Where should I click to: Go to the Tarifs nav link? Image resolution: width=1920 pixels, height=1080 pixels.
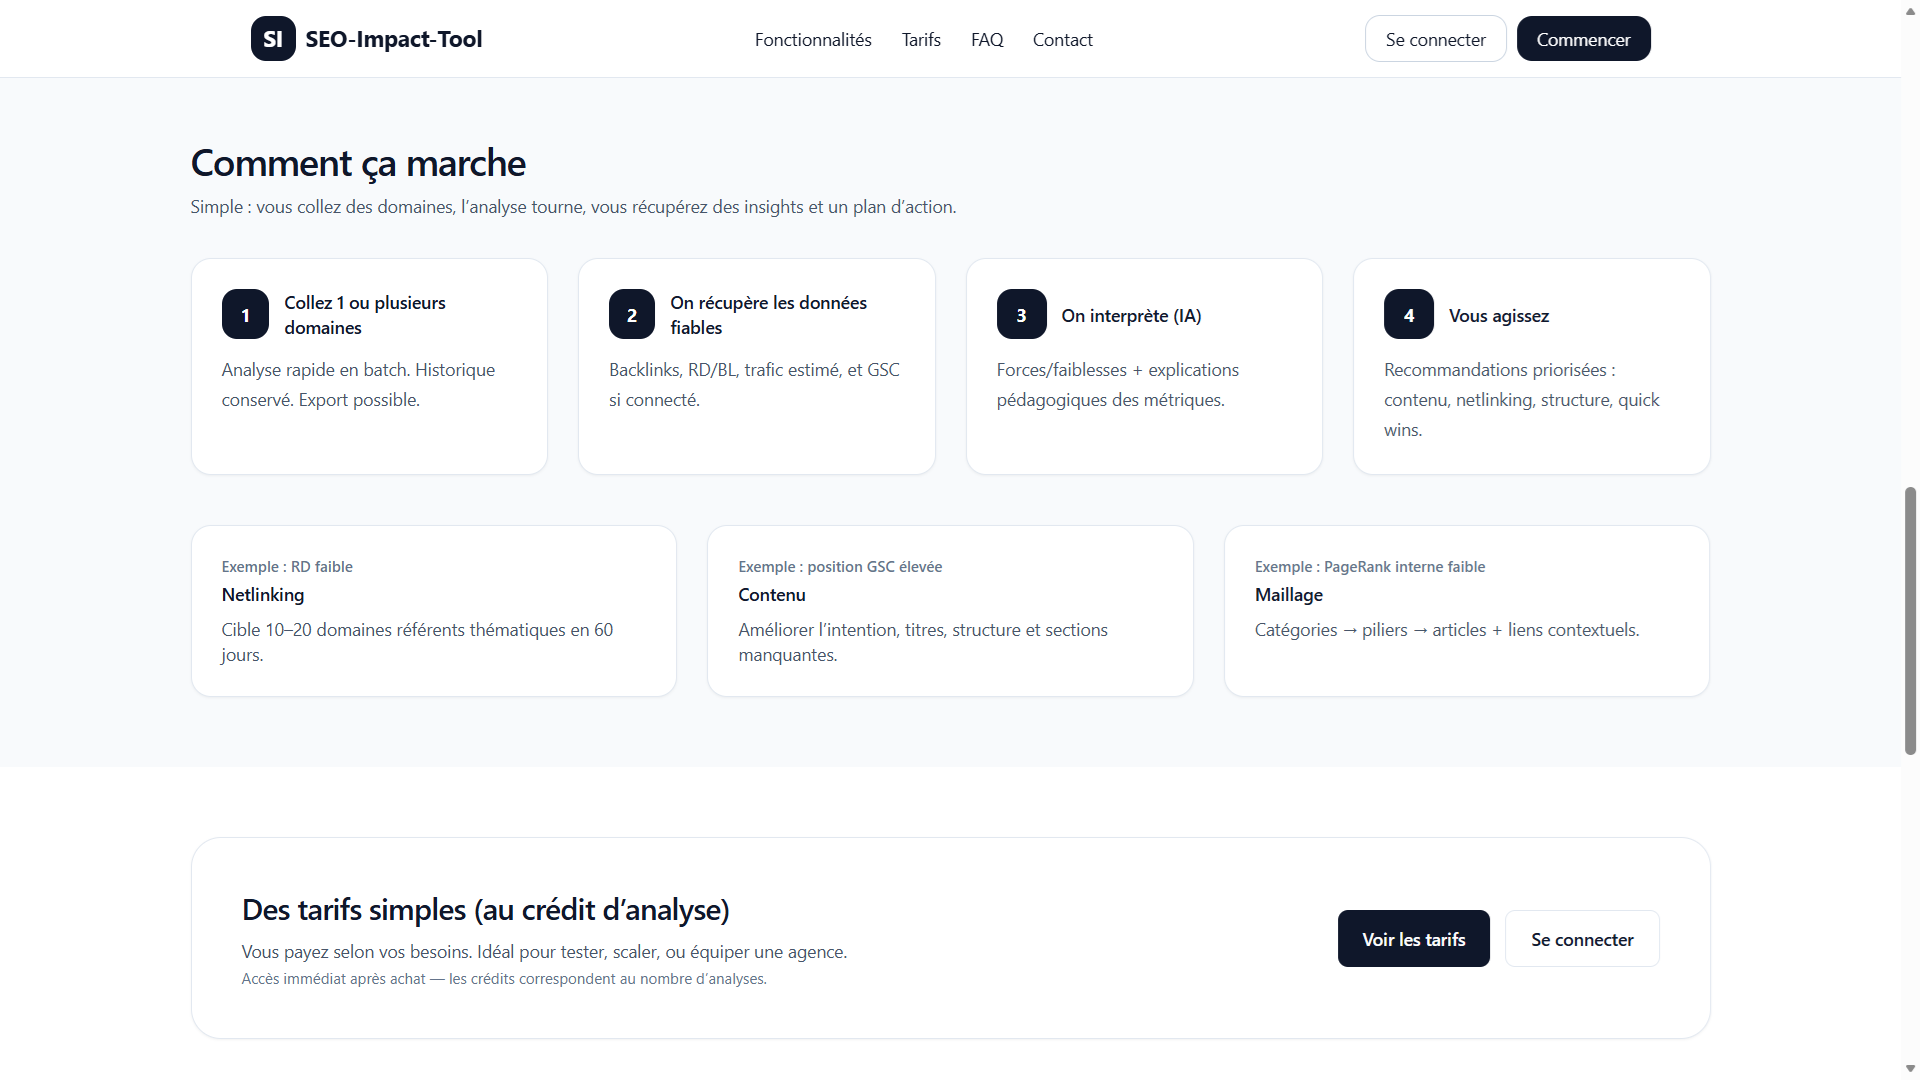tap(920, 40)
